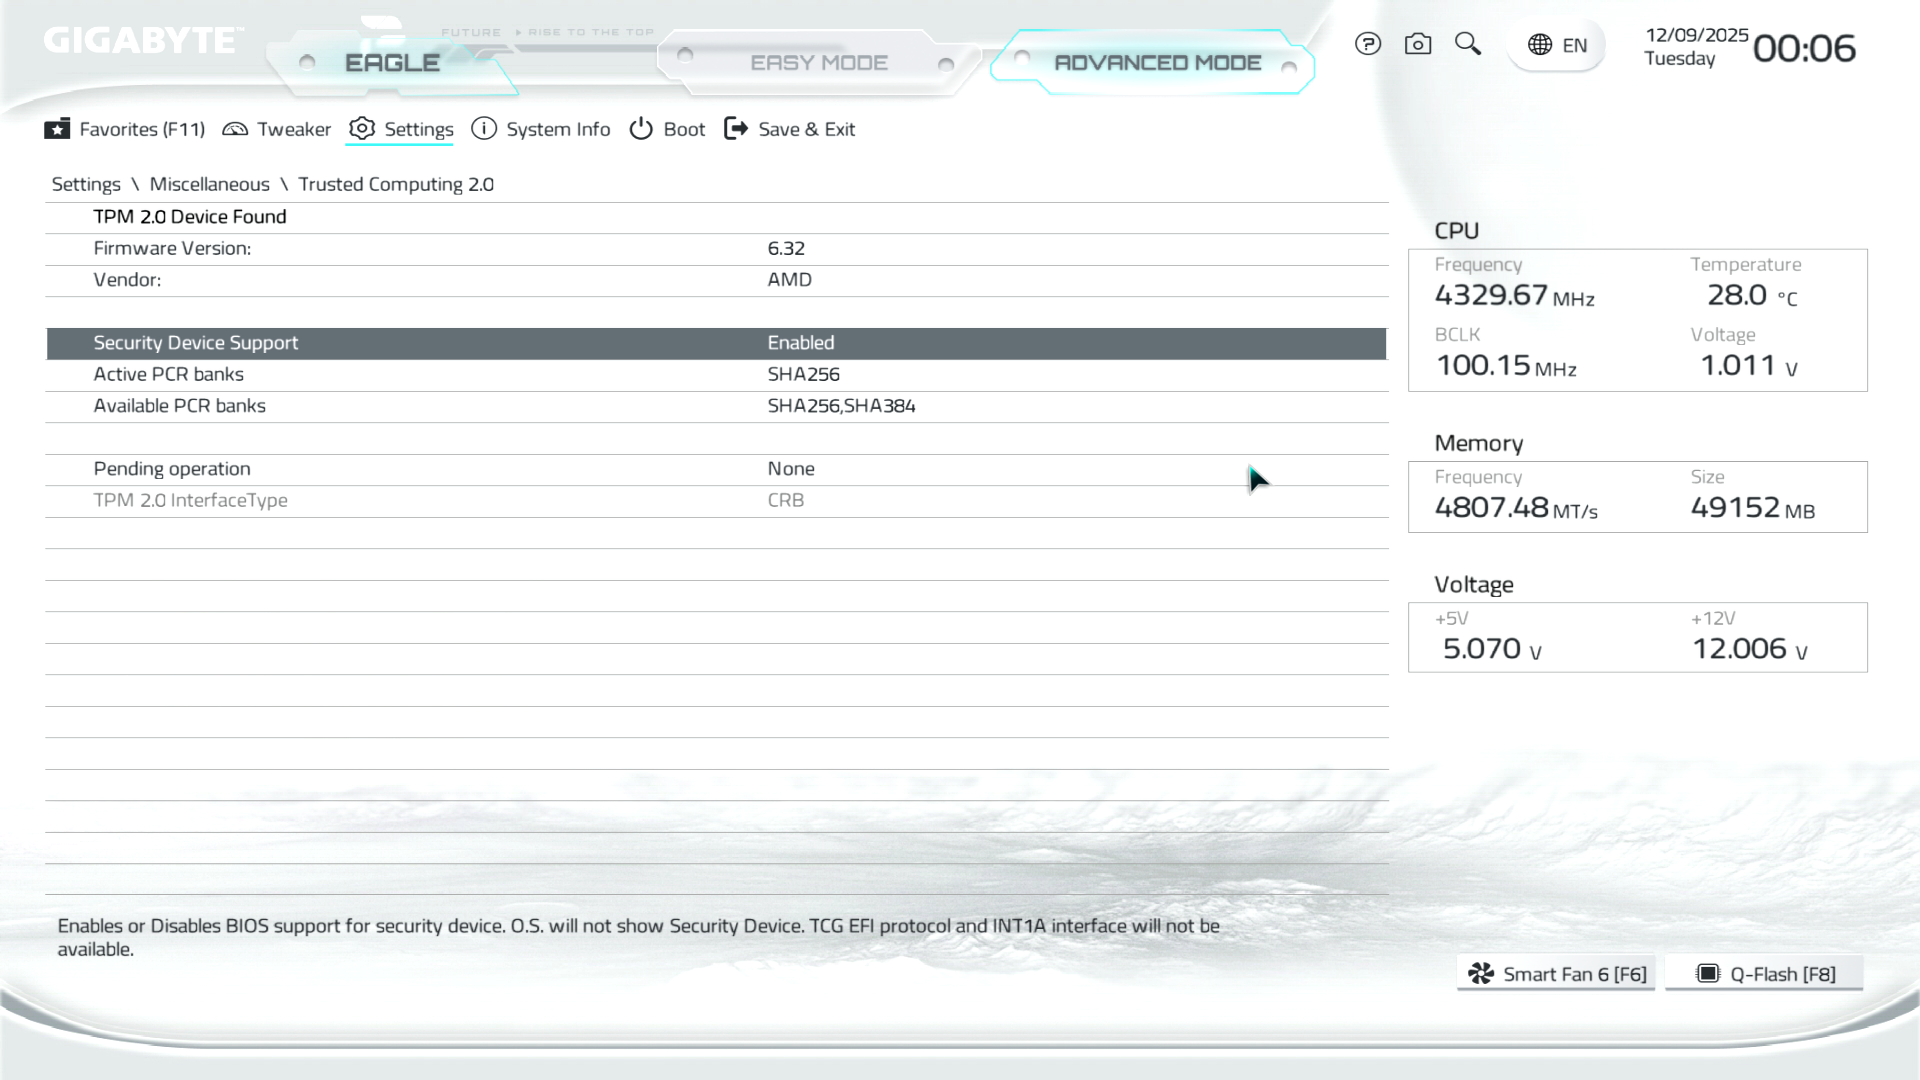This screenshot has width=1920, height=1080.
Task: Click the System Info circle icon
Action: [484, 129]
